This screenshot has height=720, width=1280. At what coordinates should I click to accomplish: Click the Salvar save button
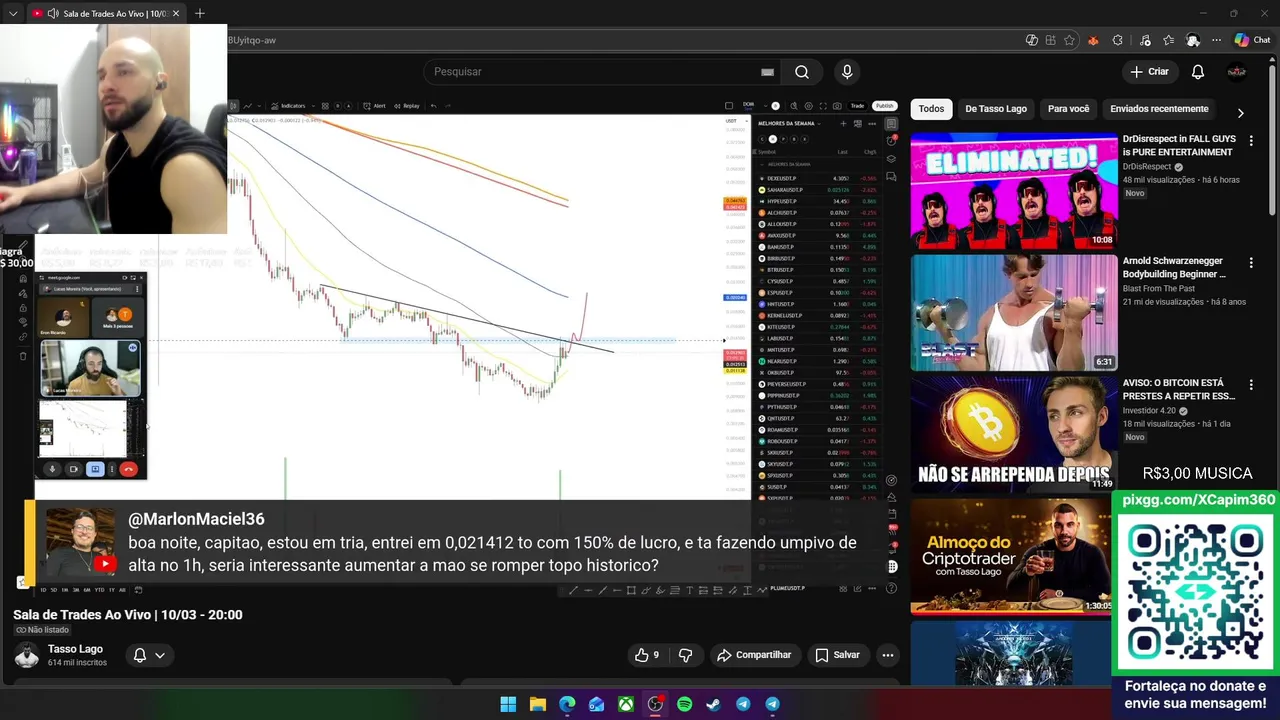coord(837,655)
